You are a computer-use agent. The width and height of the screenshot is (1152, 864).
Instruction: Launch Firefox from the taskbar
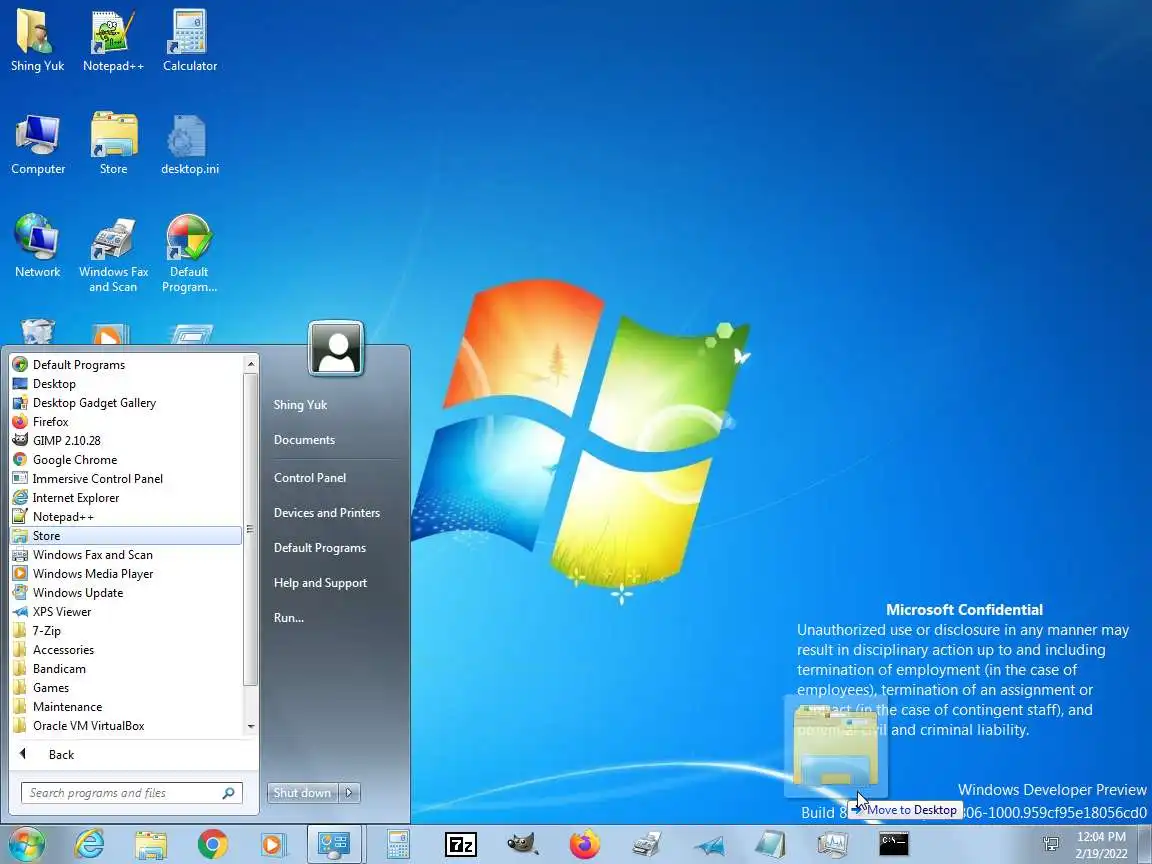click(585, 844)
